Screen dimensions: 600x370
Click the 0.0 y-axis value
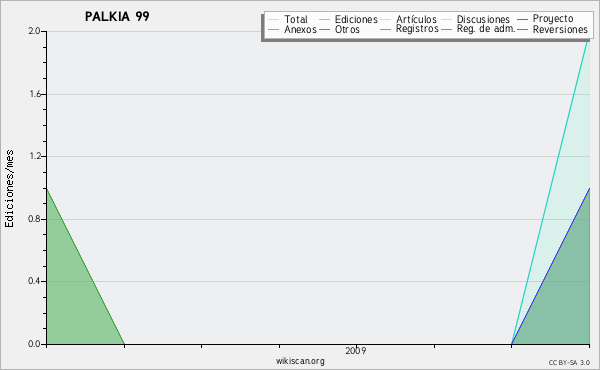coord(34,344)
